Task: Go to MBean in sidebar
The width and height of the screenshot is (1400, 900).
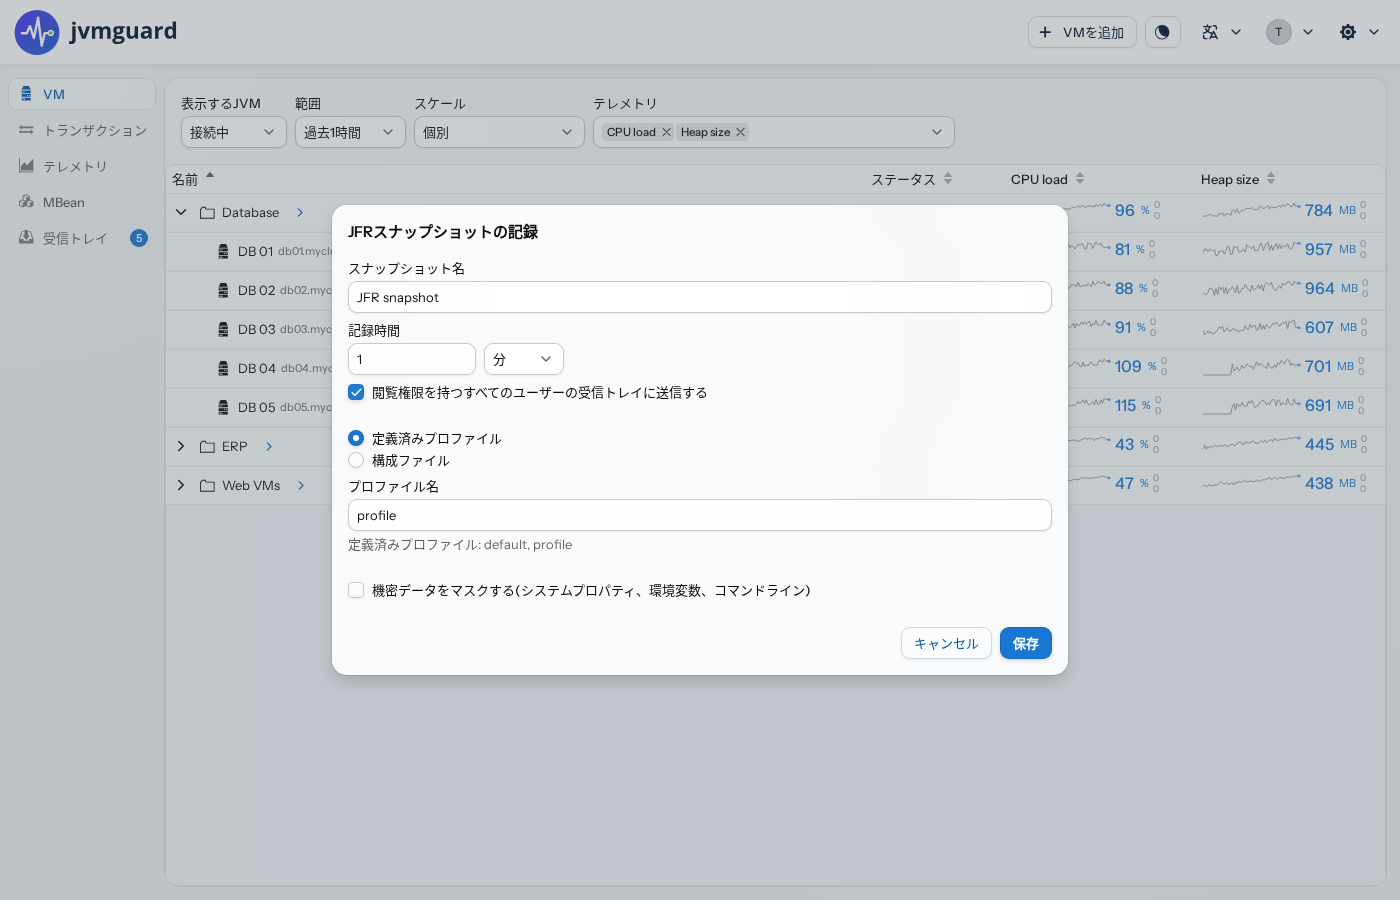Action: pyautogui.click(x=82, y=202)
